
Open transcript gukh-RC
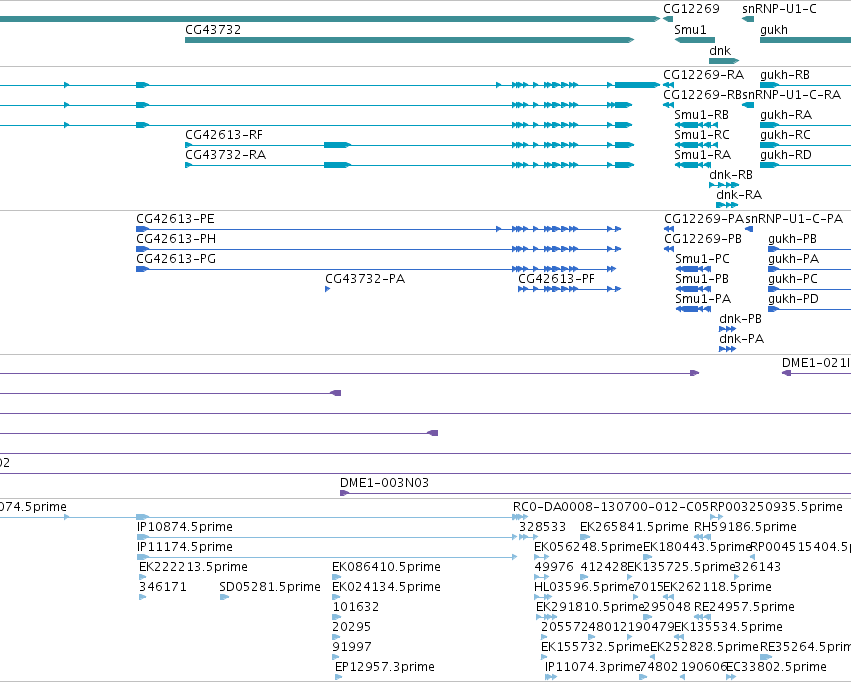(785, 135)
